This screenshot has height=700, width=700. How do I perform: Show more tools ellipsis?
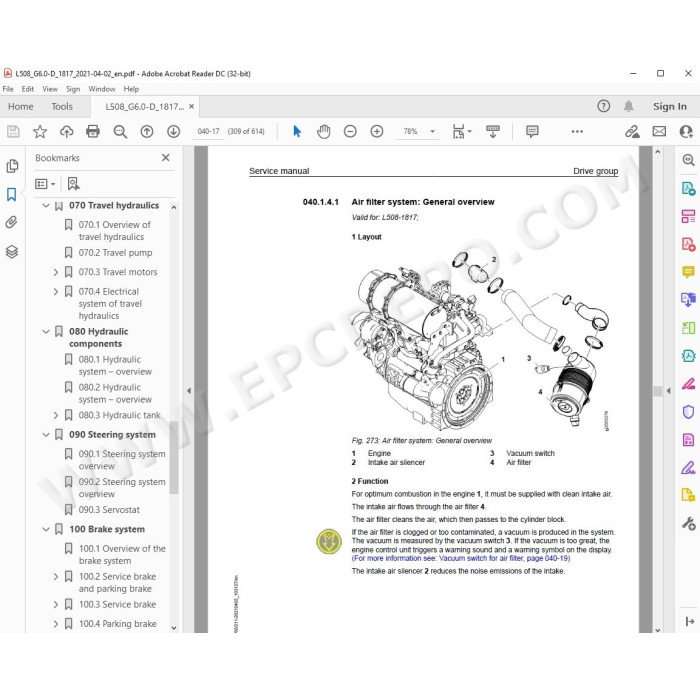[577, 131]
